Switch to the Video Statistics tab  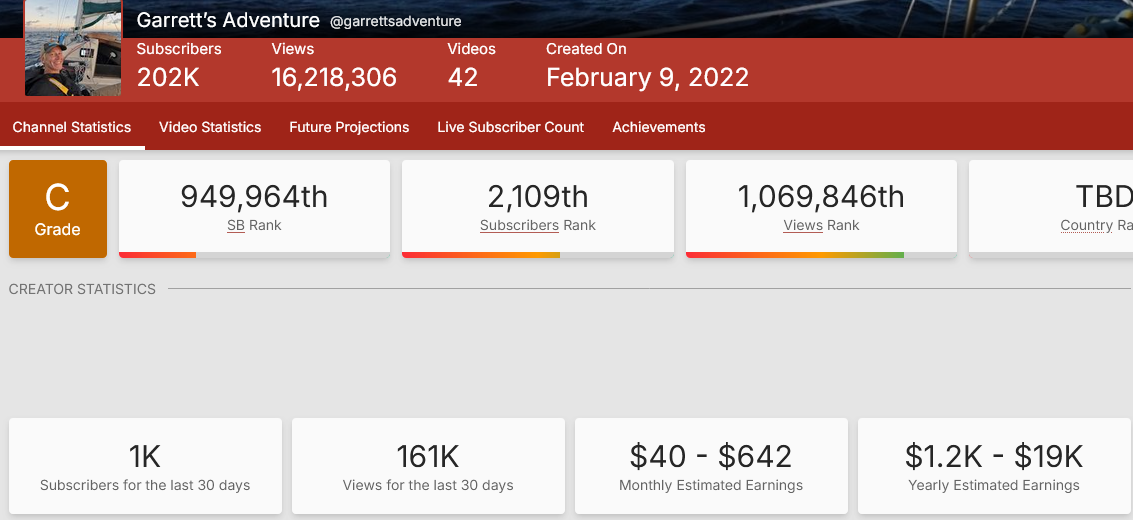coord(210,127)
